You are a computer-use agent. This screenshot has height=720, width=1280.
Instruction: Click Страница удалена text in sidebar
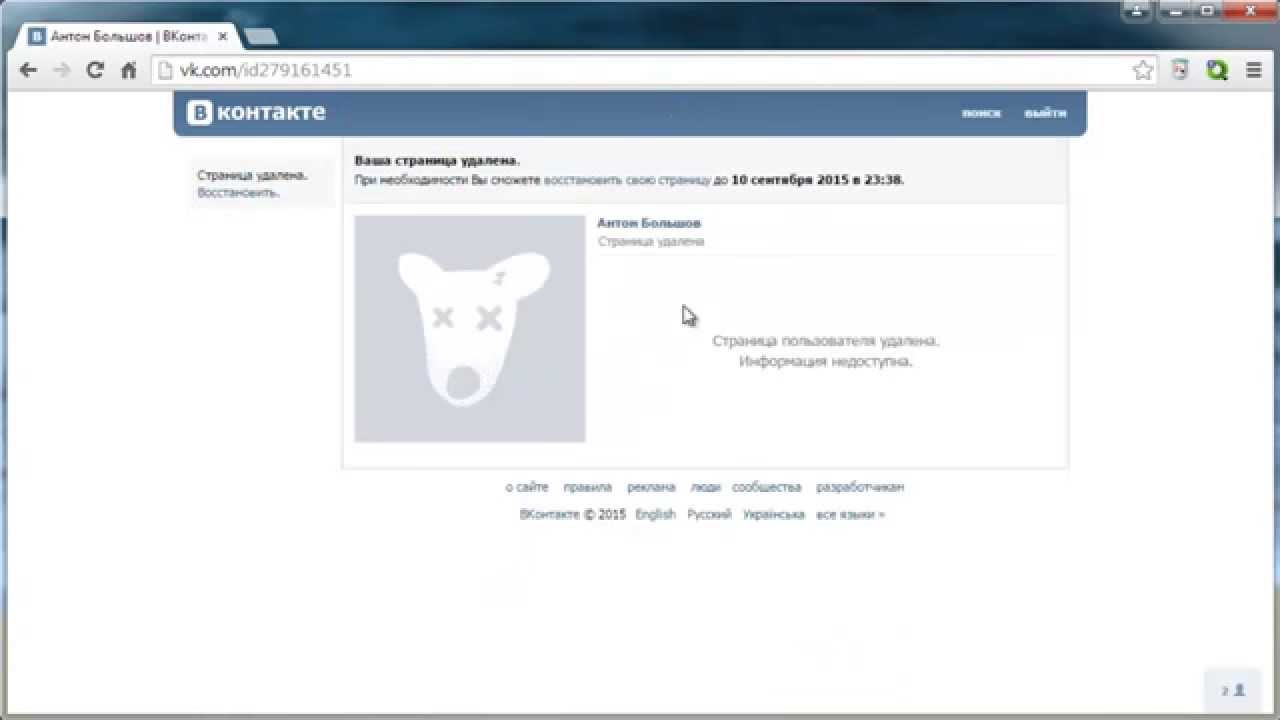[252, 175]
